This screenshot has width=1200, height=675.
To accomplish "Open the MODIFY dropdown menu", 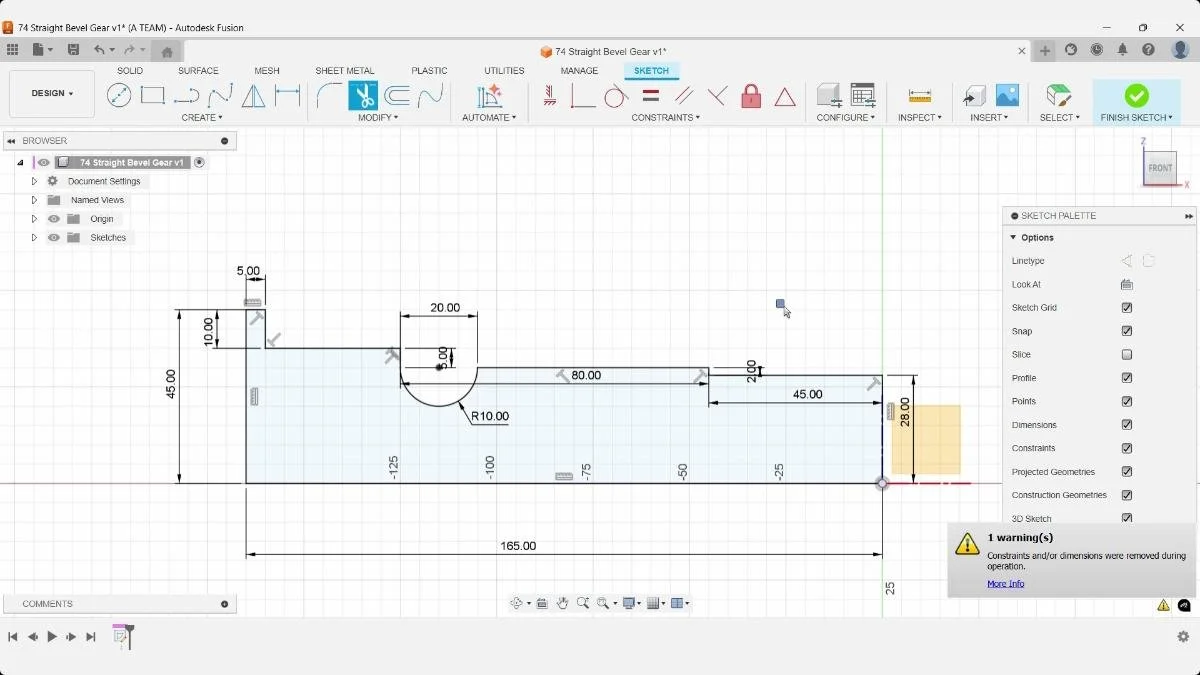I will coord(378,118).
